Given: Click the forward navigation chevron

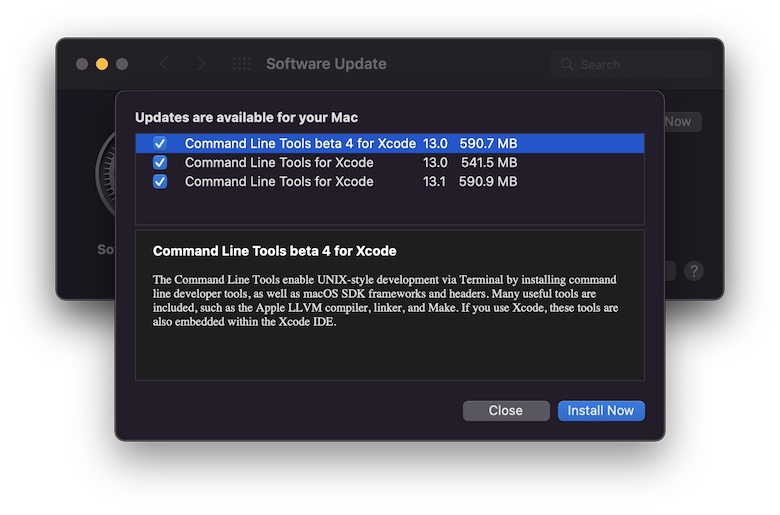Looking at the screenshot, I should [x=201, y=64].
